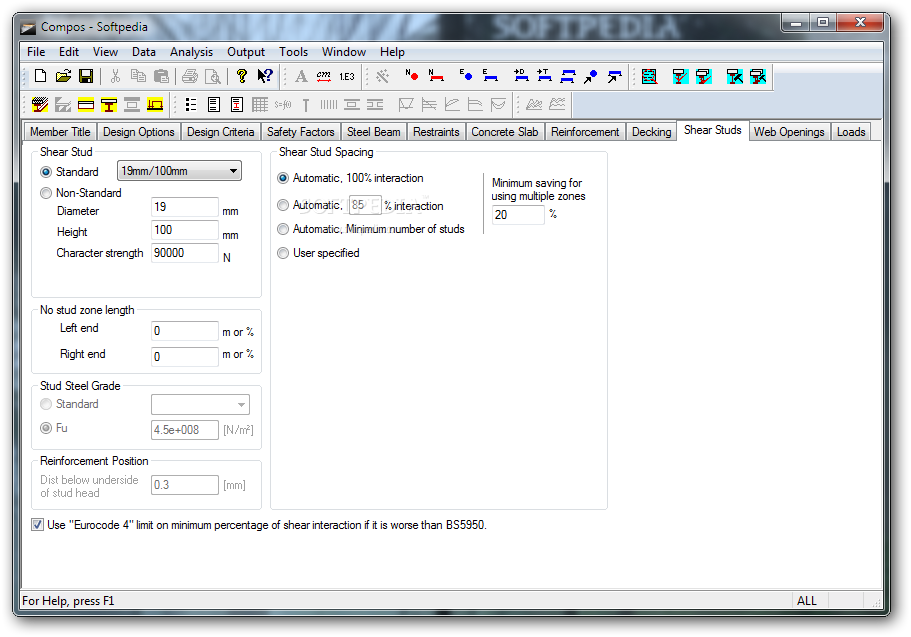Screen dimensions: 911x637
Task: Click the yellow rectangular slab icon
Action: click(86, 105)
